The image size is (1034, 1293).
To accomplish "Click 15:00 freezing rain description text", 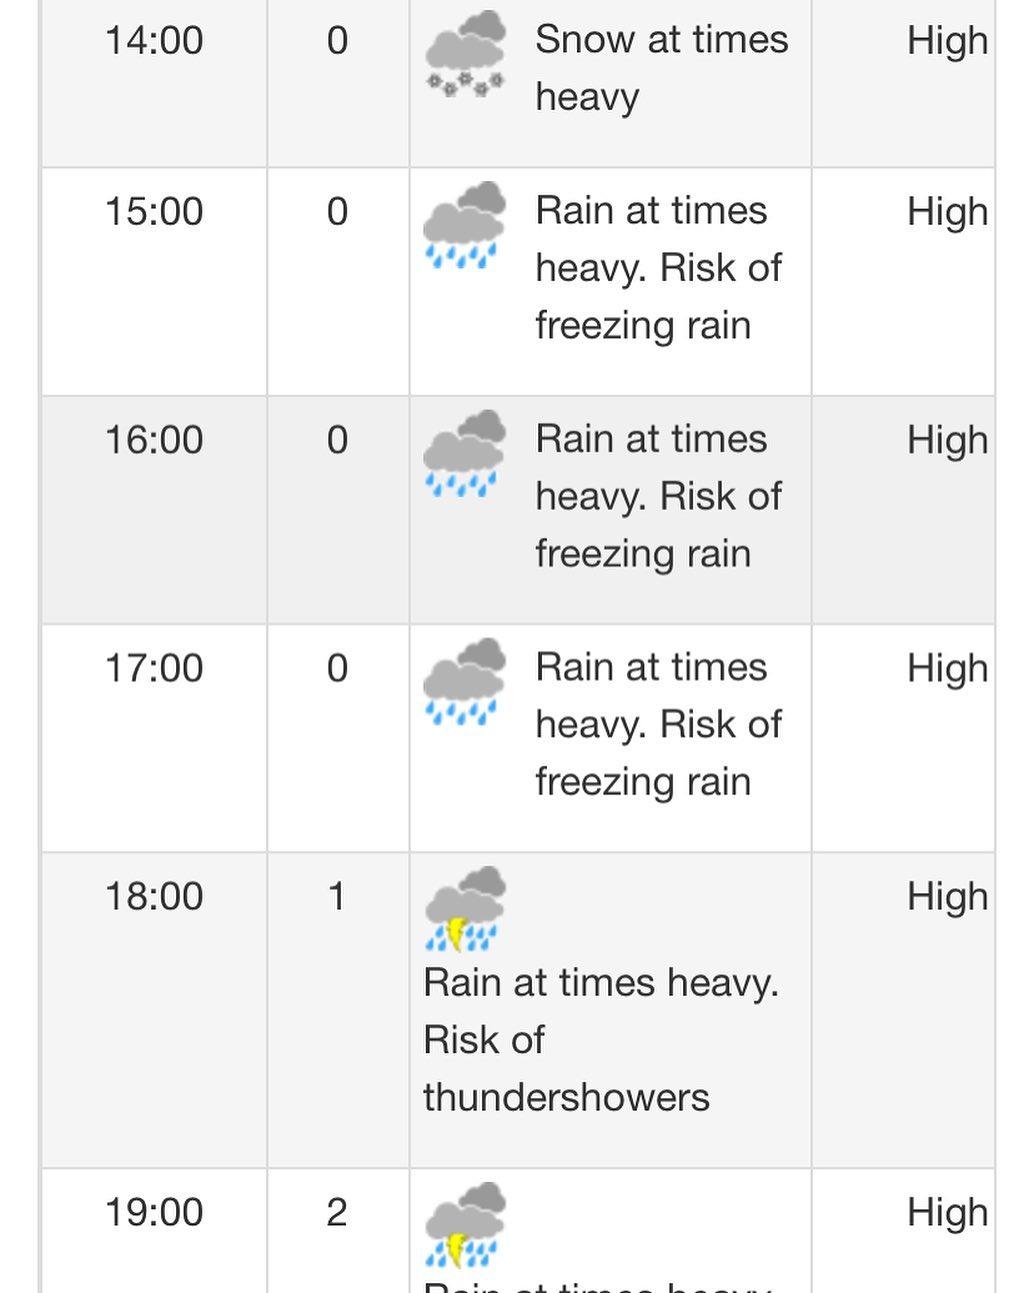I will click(657, 268).
